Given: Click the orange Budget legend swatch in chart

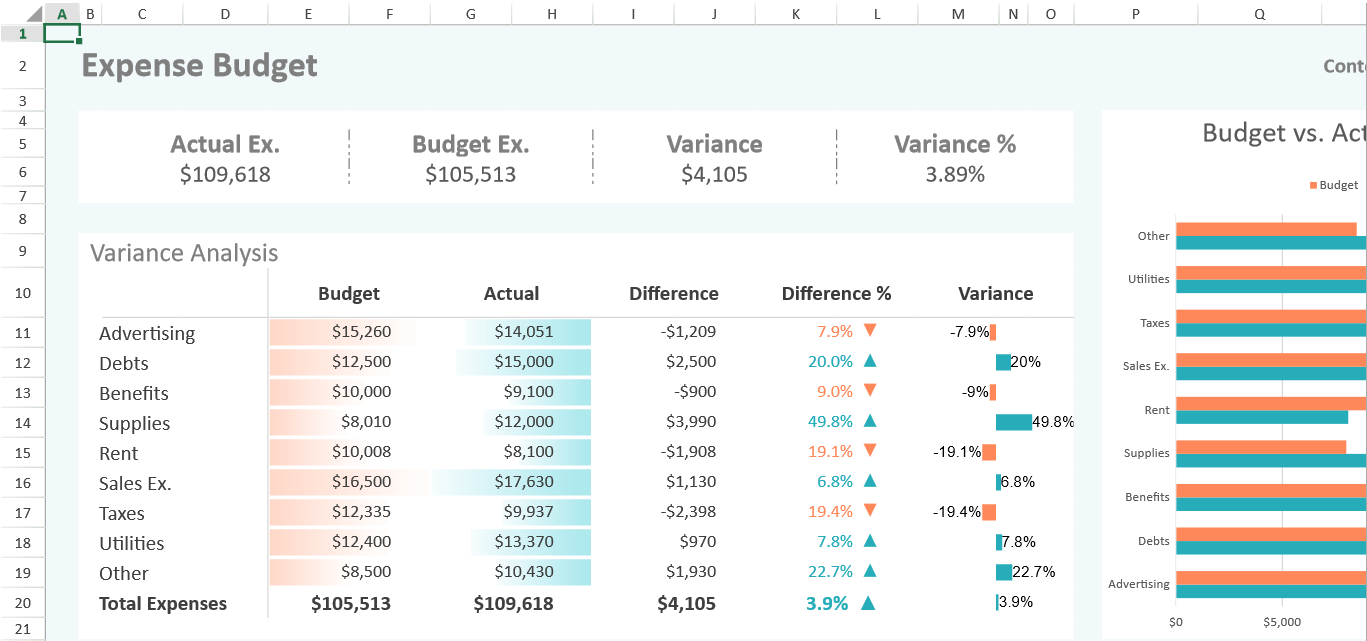Looking at the screenshot, I should pyautogui.click(x=1313, y=186).
